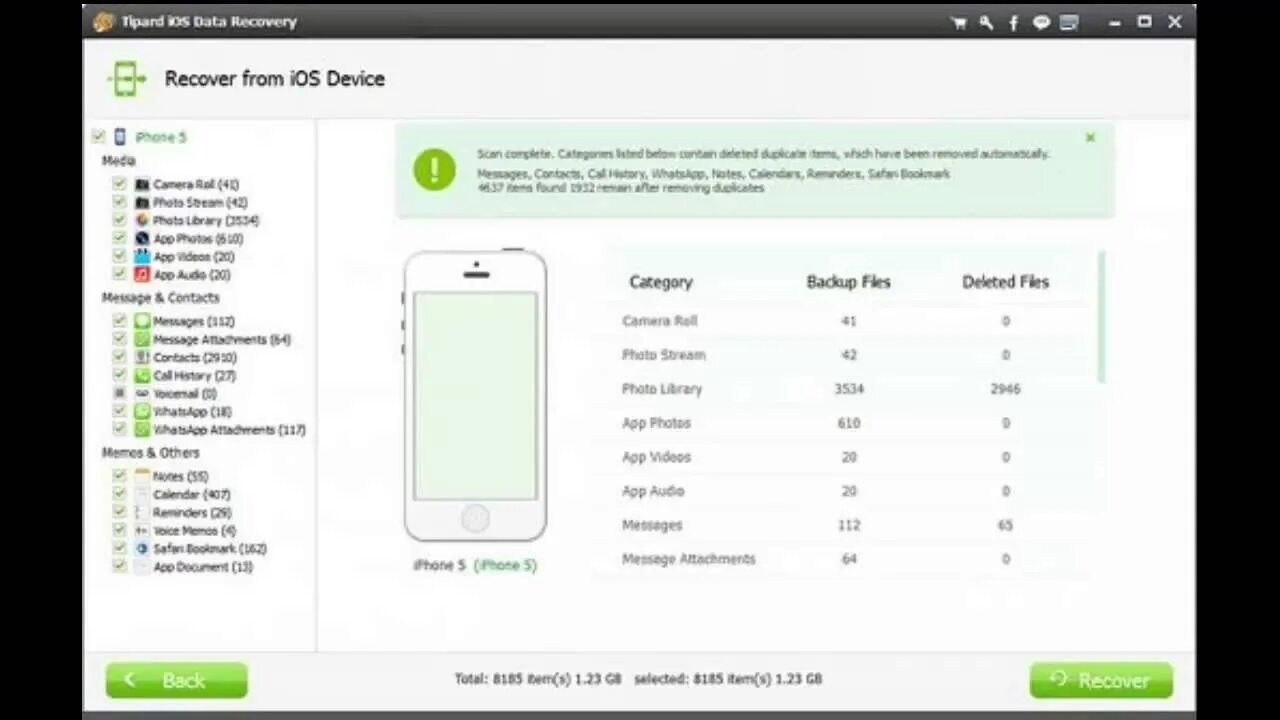Click the 2946 deleted files value

pyautogui.click(x=1006, y=389)
